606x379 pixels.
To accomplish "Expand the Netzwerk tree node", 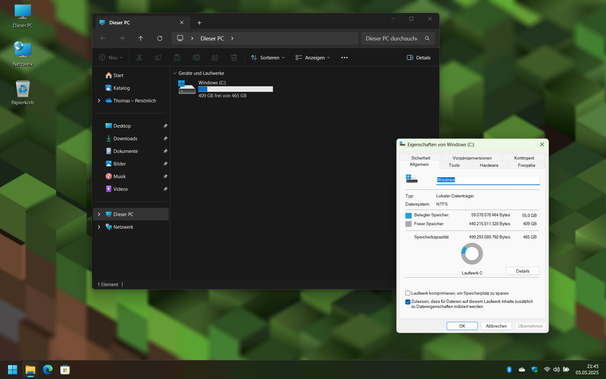I will pyautogui.click(x=99, y=227).
